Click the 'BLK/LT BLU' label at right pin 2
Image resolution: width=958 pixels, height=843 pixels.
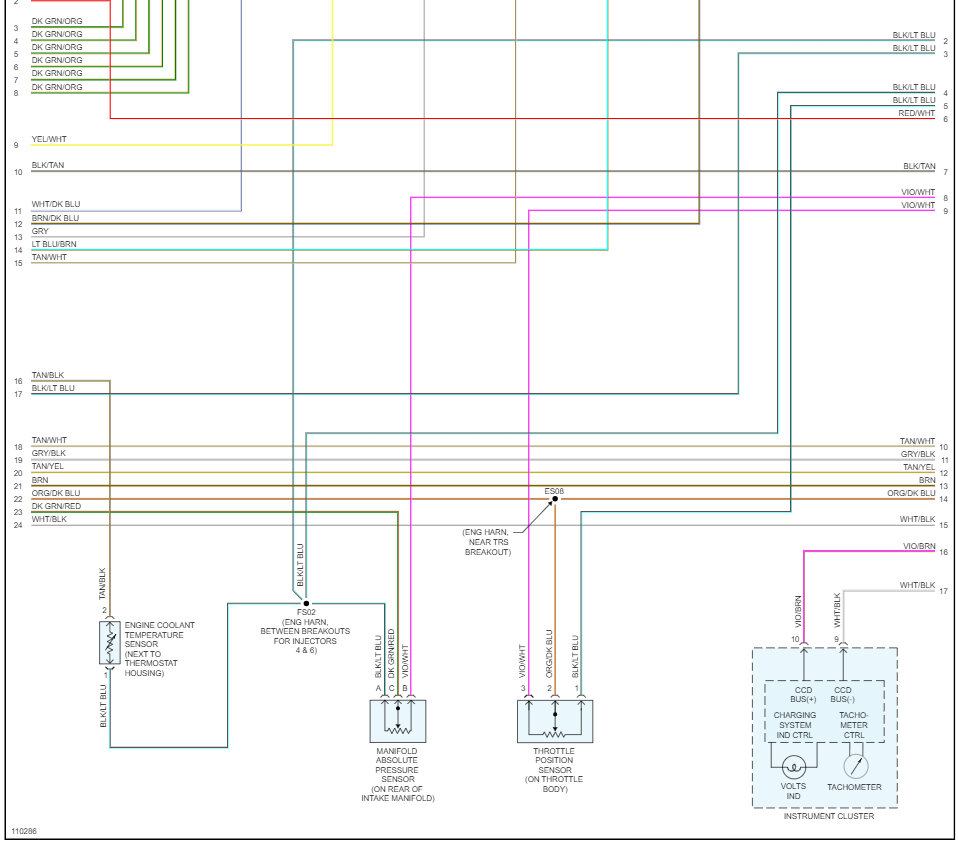(x=913, y=35)
